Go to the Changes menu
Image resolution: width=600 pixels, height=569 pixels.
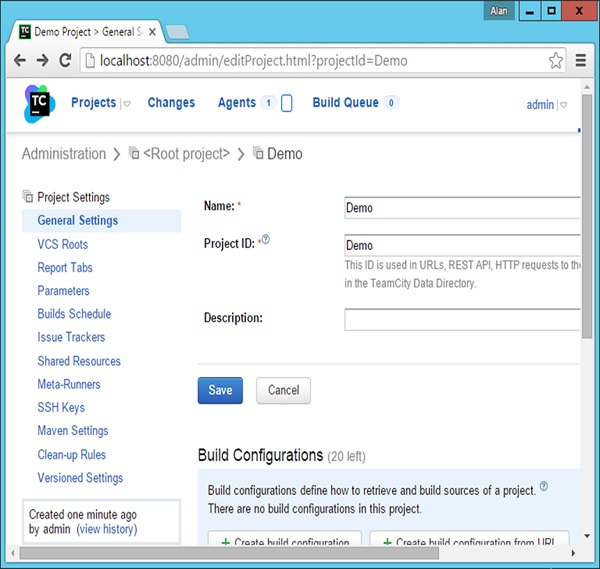[171, 103]
